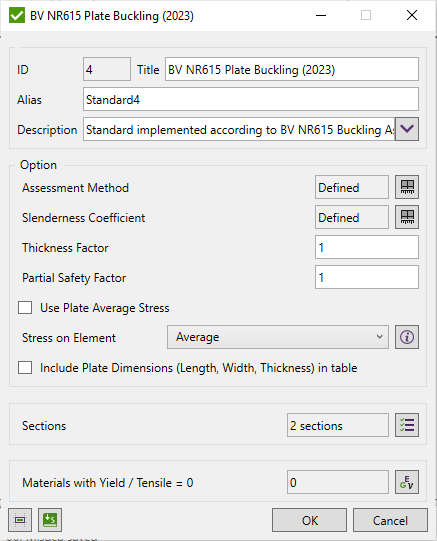Toggle Include Plate Dimensions in table

tap(25, 367)
